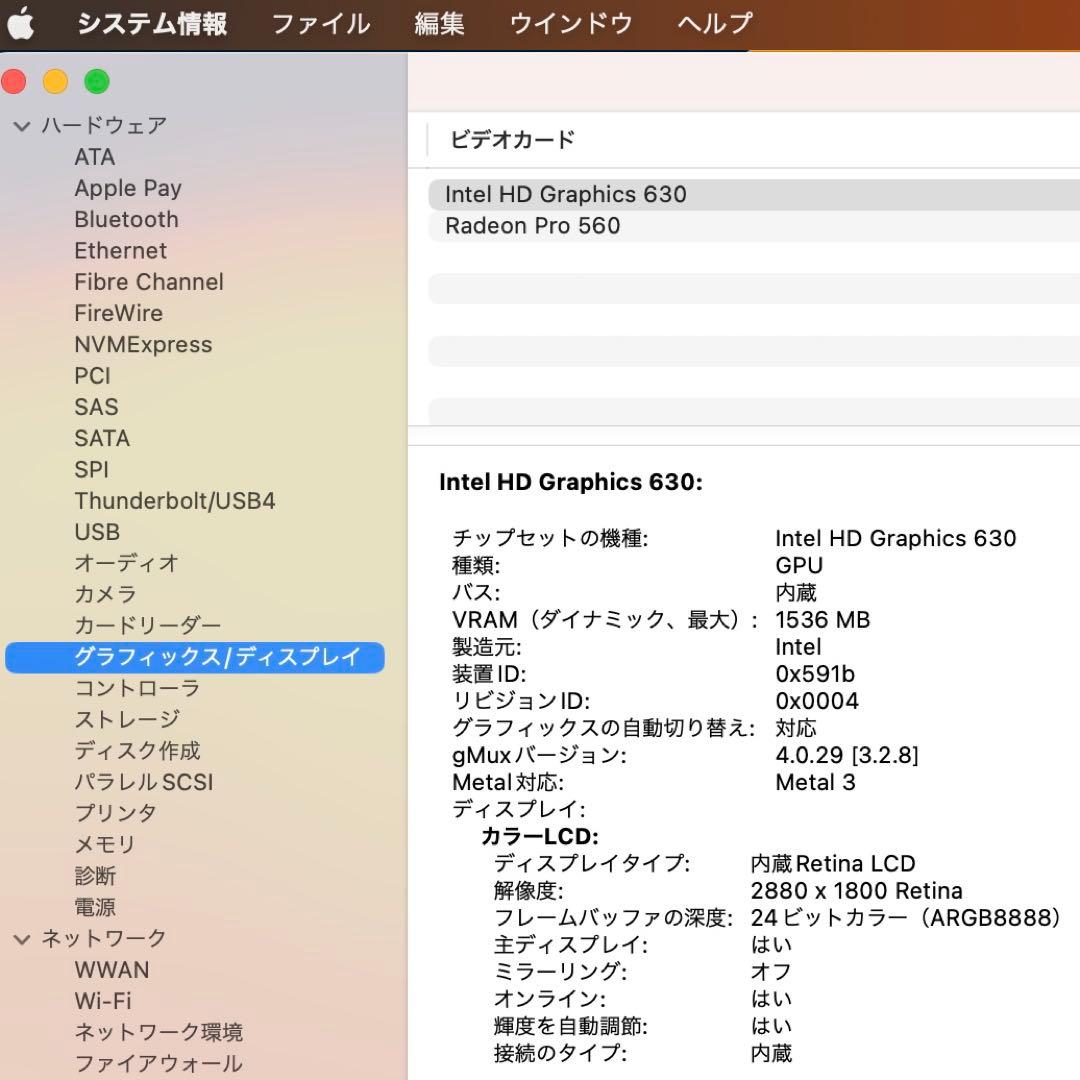Open the 編集 menu
This screenshot has width=1080, height=1080.
pyautogui.click(x=438, y=23)
